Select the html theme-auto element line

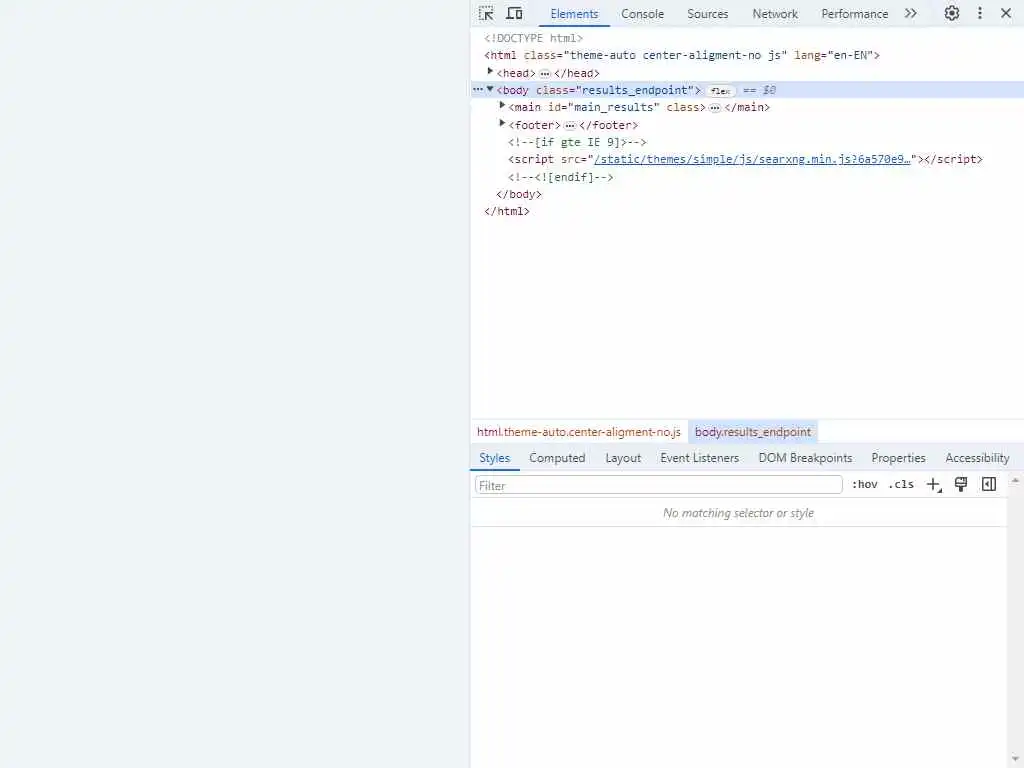tap(682, 56)
